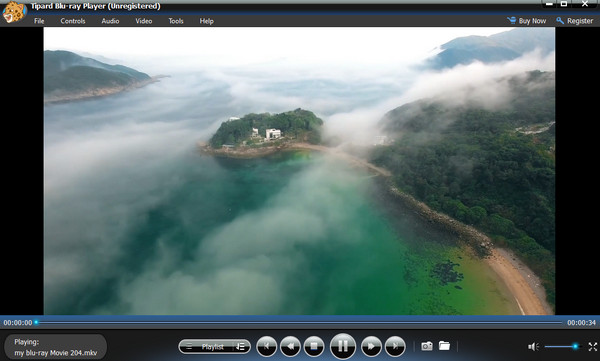Stop the video with the stop button
This screenshot has width=600, height=361.
pos(314,346)
